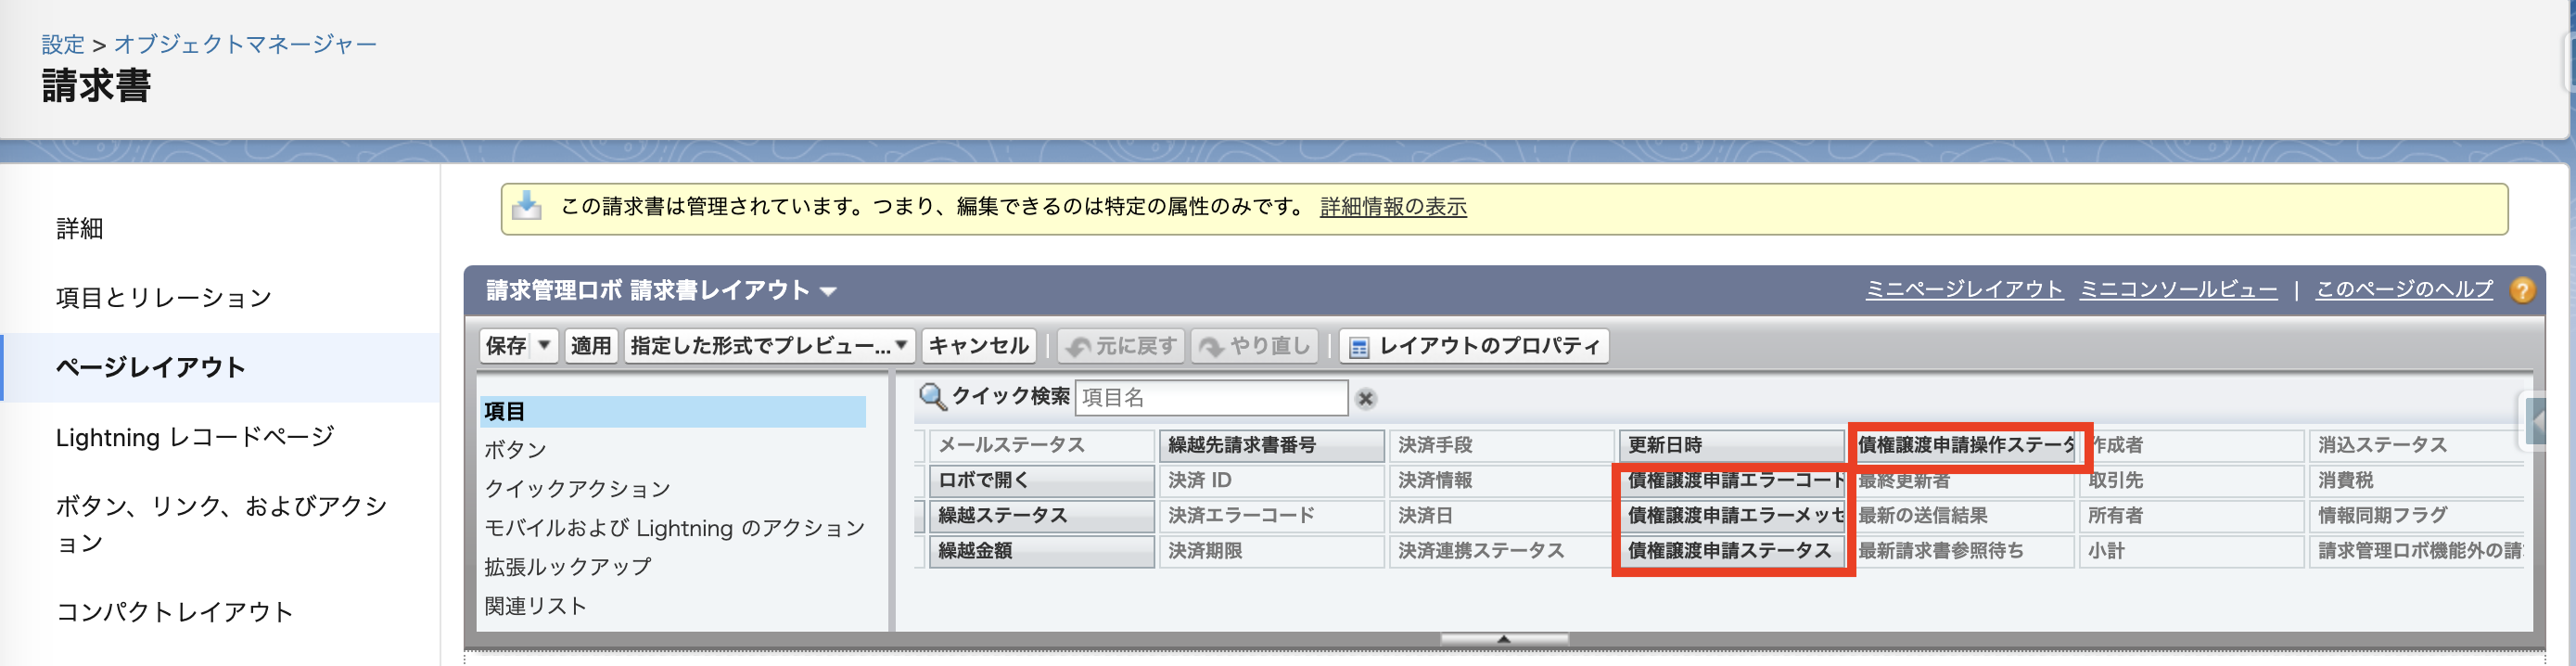Viewport: 2576px width, 666px height.
Task: Select the 決済日 field item
Action: pos(1501,515)
